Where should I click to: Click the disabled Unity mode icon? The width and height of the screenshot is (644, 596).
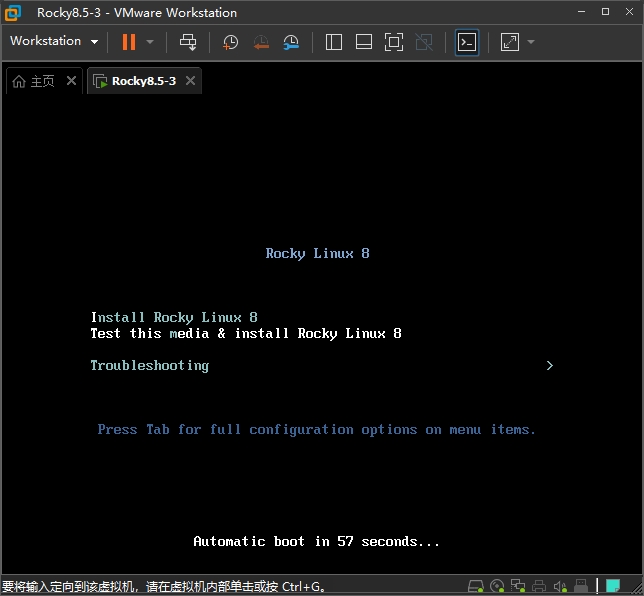click(x=424, y=42)
